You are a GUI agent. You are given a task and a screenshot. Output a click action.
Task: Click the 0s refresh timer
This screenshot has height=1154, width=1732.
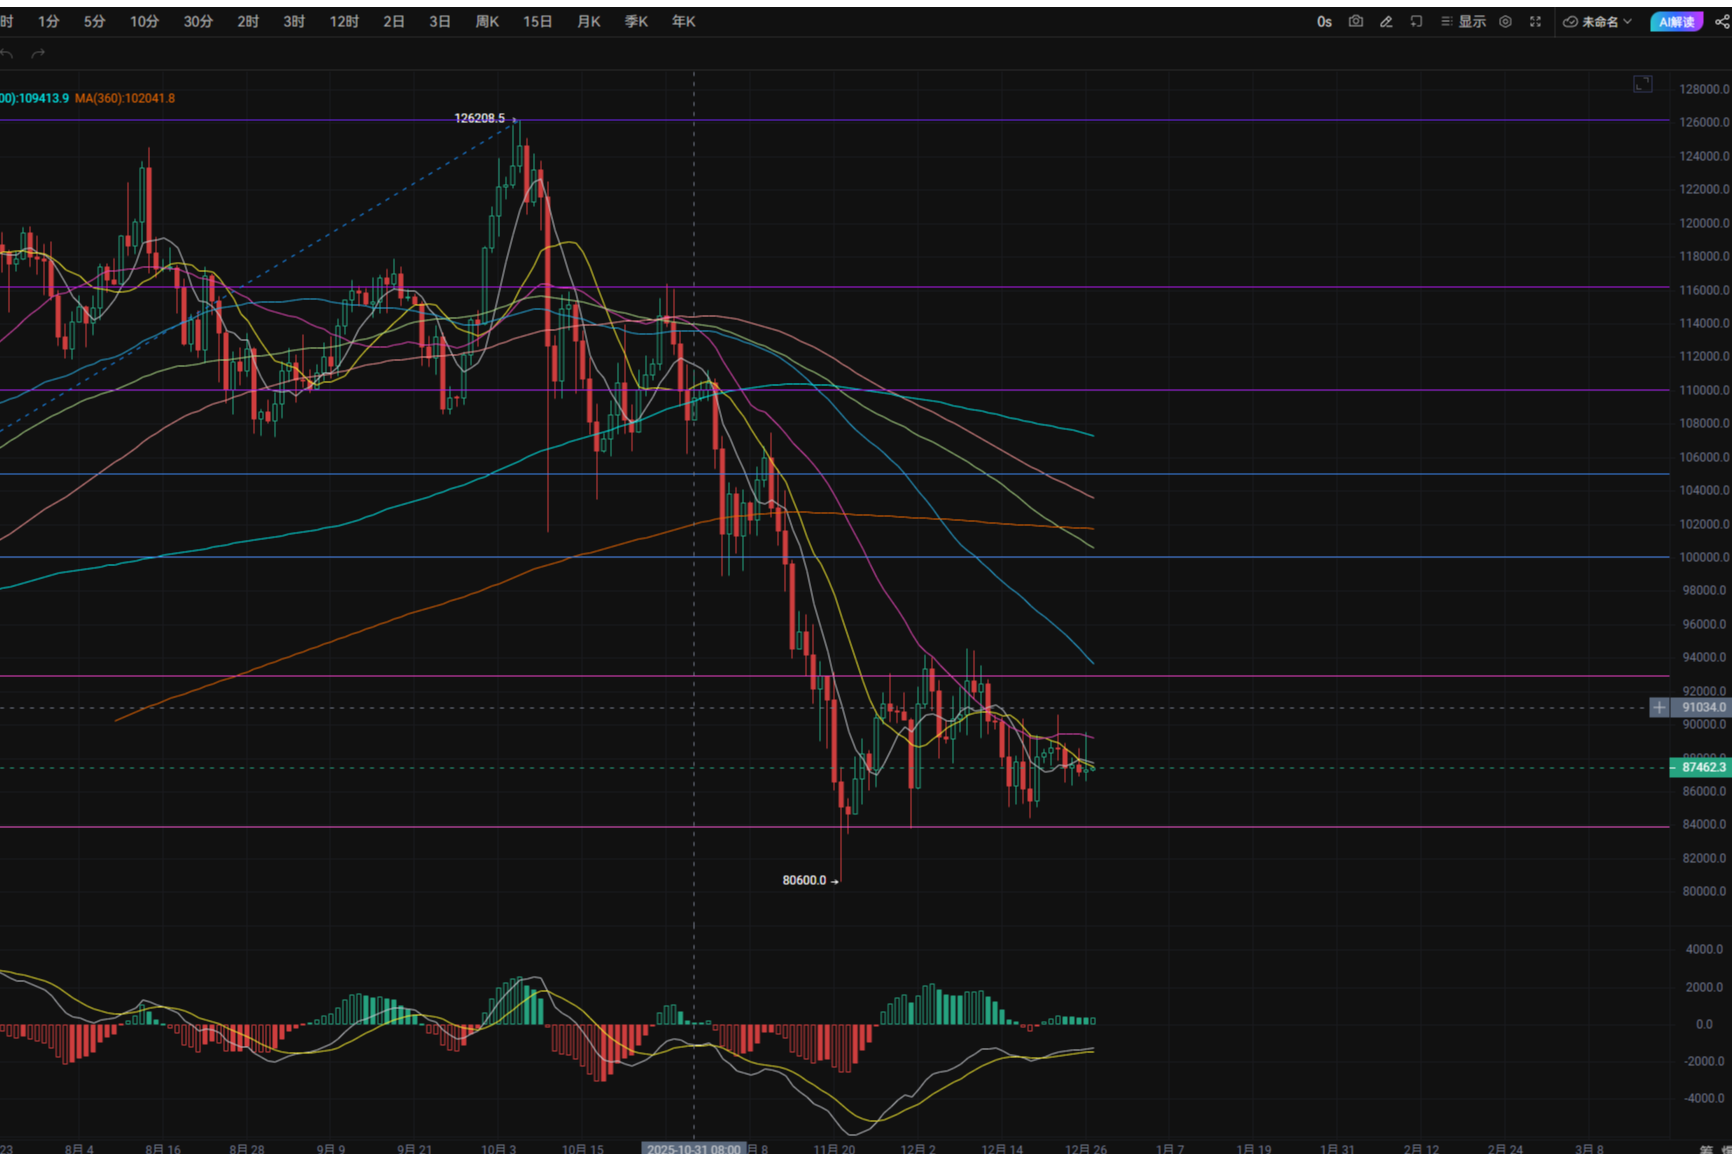(x=1324, y=21)
